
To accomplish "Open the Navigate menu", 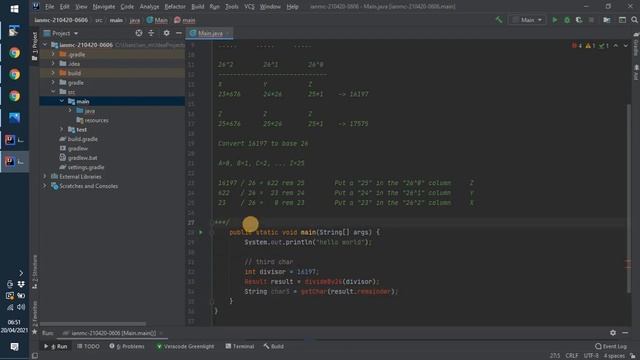I will [104, 7].
